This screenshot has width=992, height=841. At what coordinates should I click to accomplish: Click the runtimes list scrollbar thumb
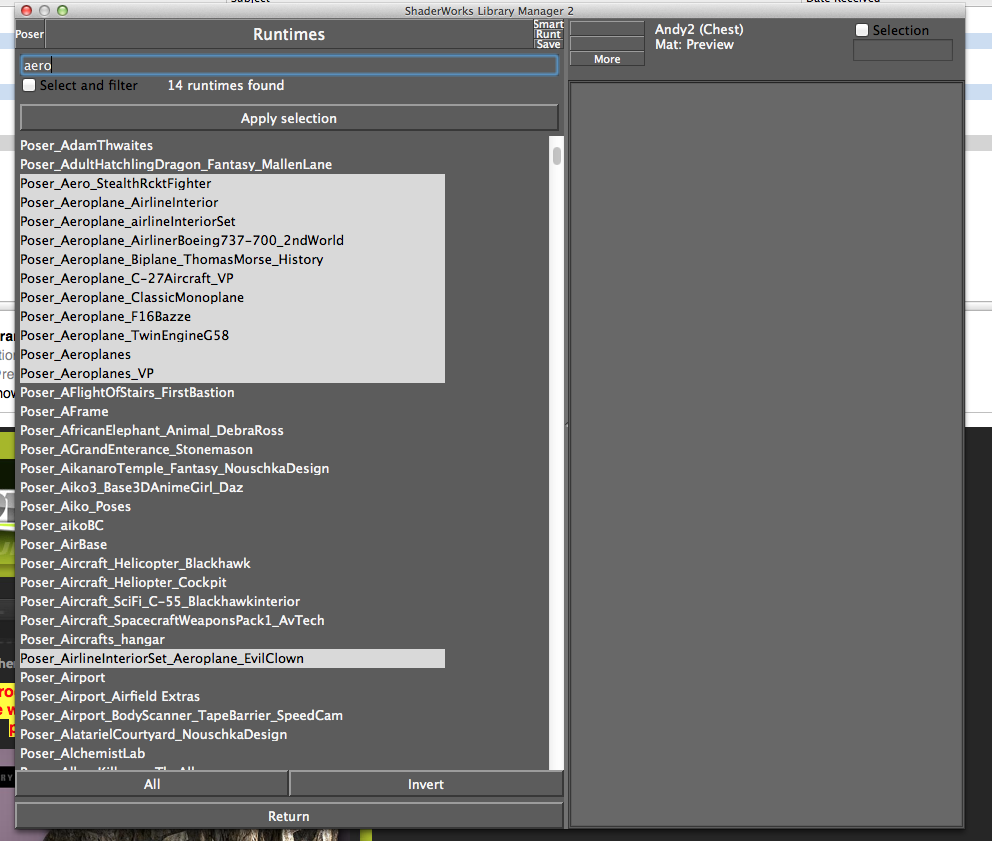(x=557, y=155)
